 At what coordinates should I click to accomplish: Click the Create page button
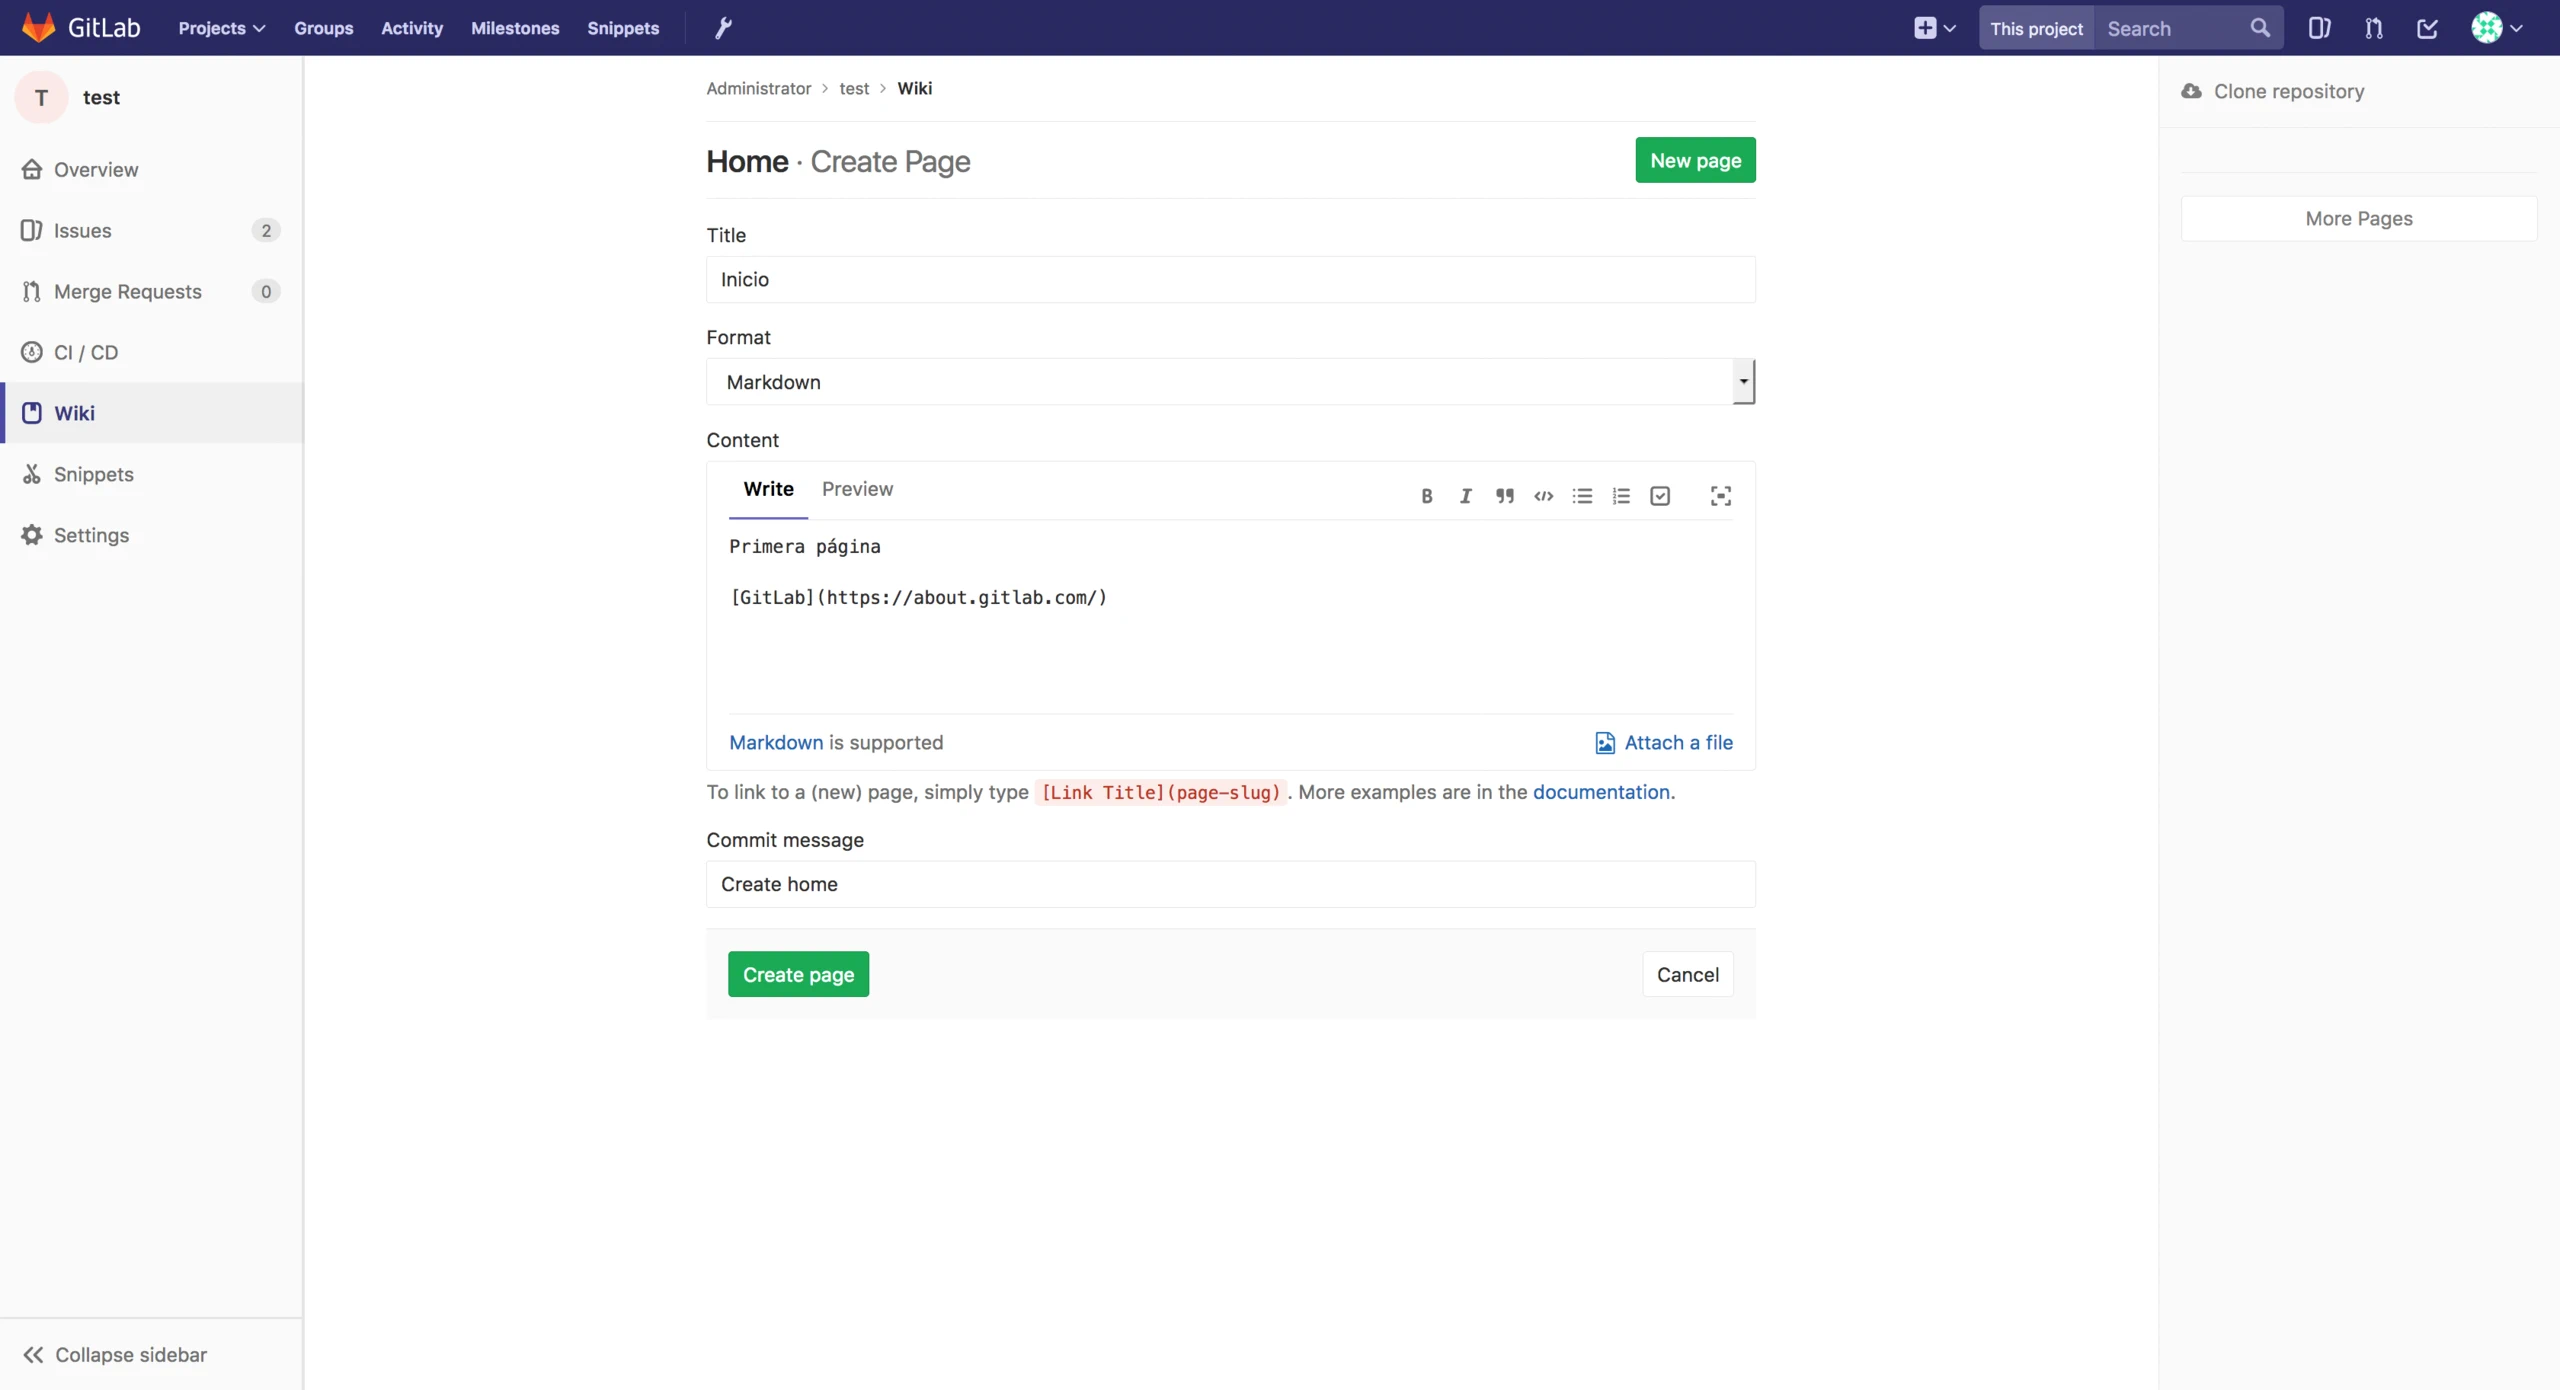point(798,974)
